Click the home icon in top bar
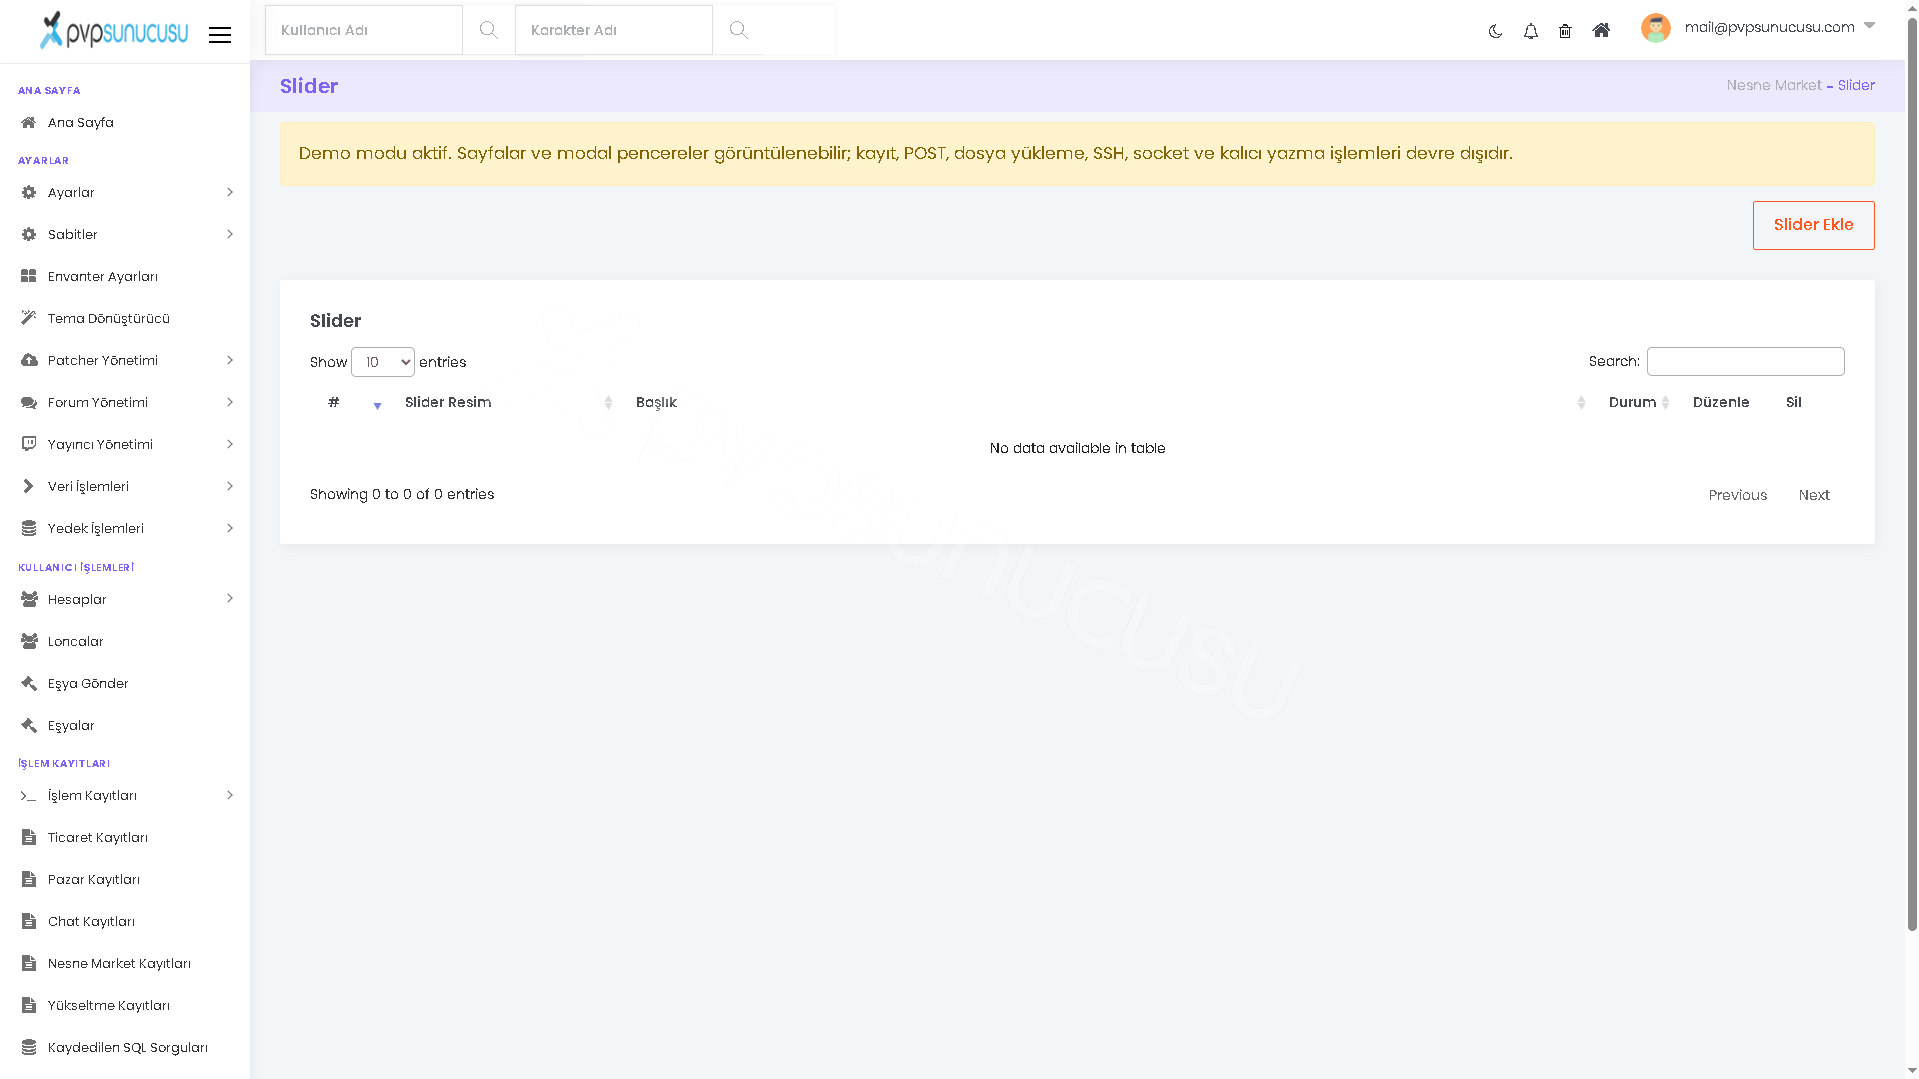The image size is (1919, 1079). [x=1601, y=30]
